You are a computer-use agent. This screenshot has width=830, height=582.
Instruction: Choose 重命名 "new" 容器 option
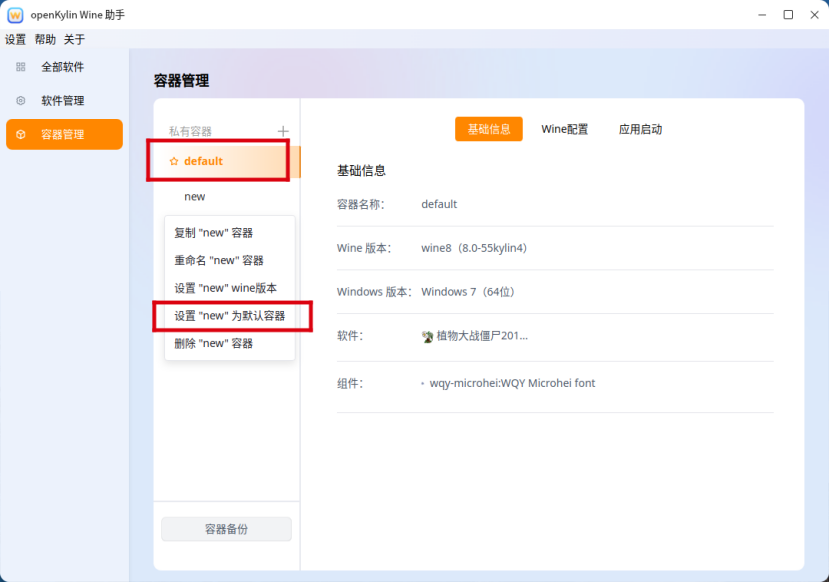[x=219, y=261]
